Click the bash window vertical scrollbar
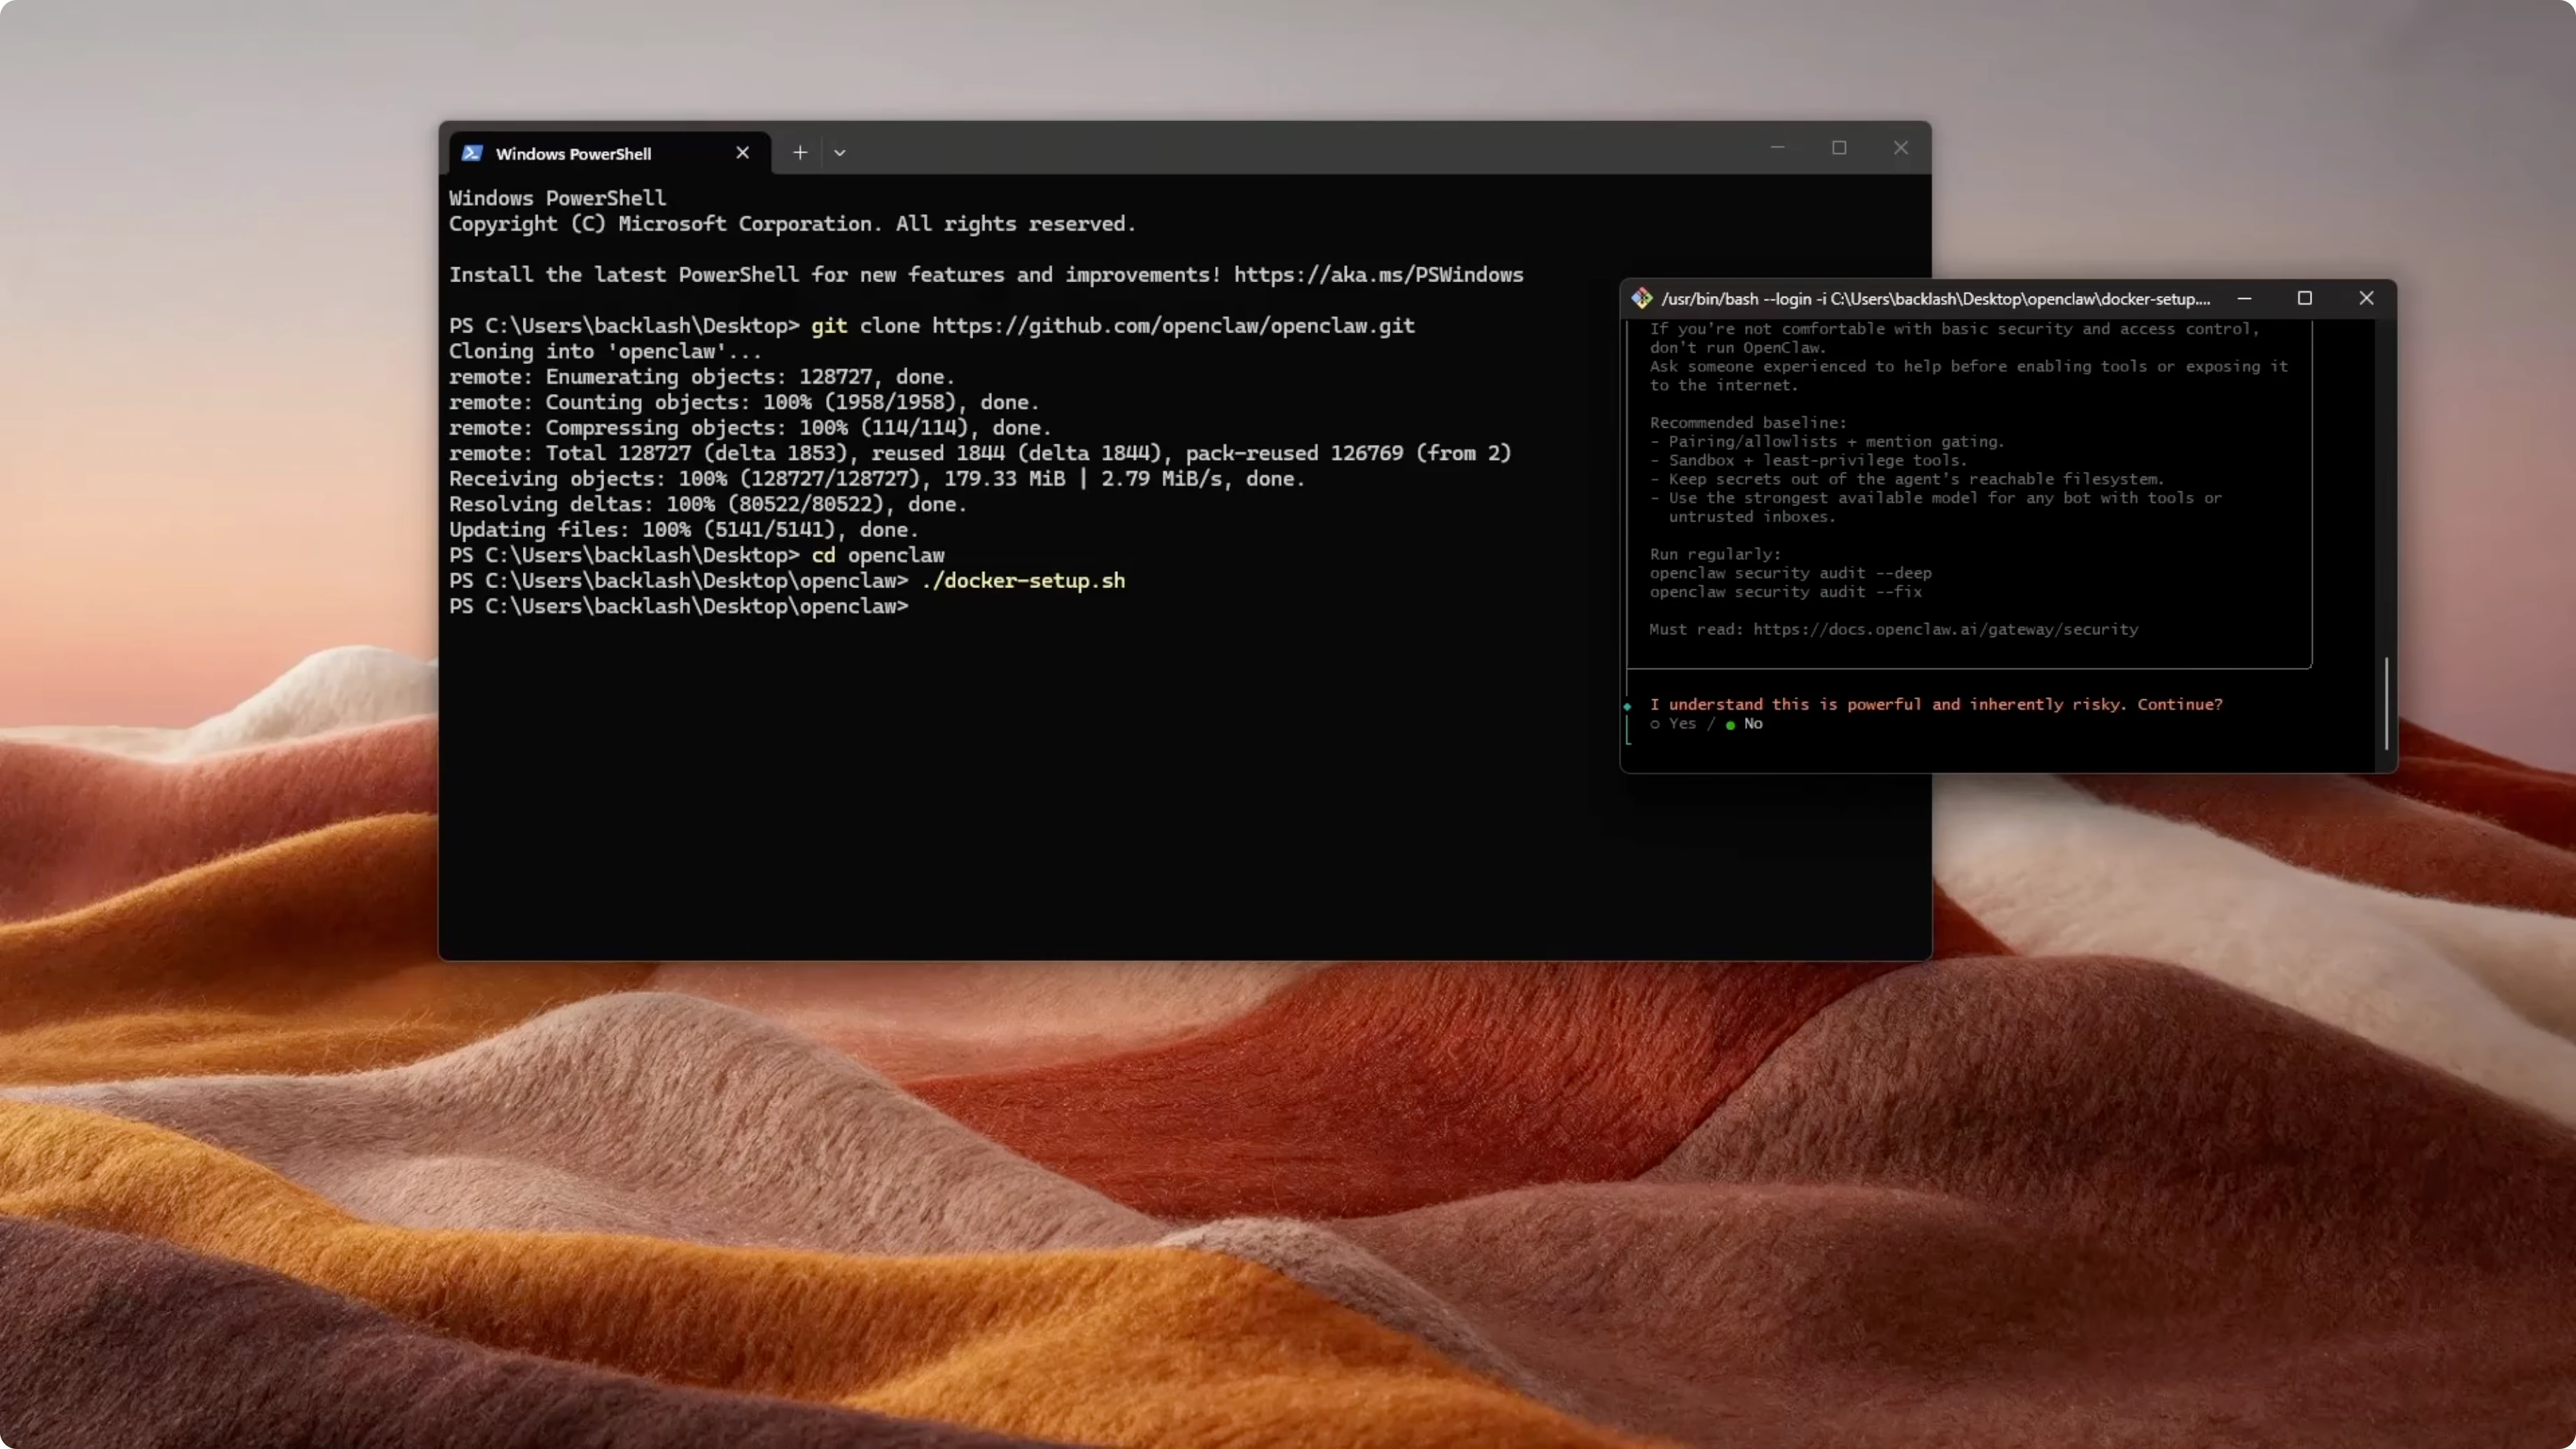The image size is (2576, 1449). [x=2386, y=703]
